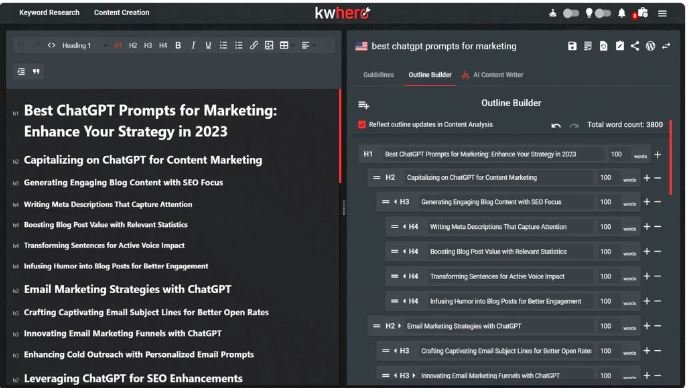Switch to the AI Content Writer tab

[x=493, y=75]
